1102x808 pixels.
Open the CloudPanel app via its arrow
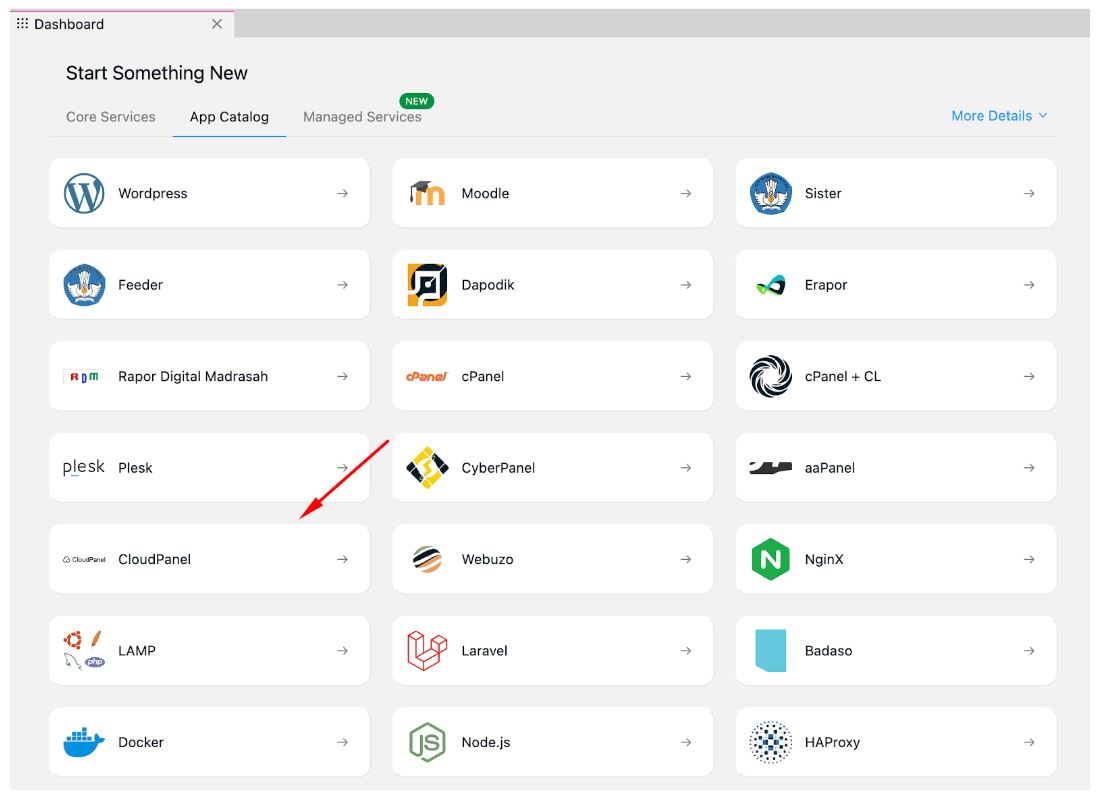(x=340, y=558)
